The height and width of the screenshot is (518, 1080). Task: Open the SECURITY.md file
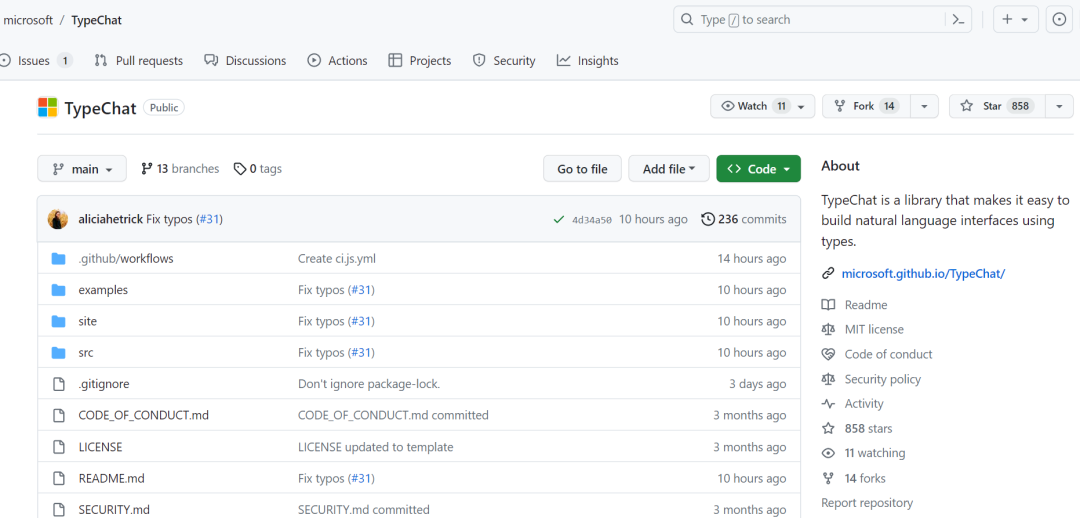114,510
